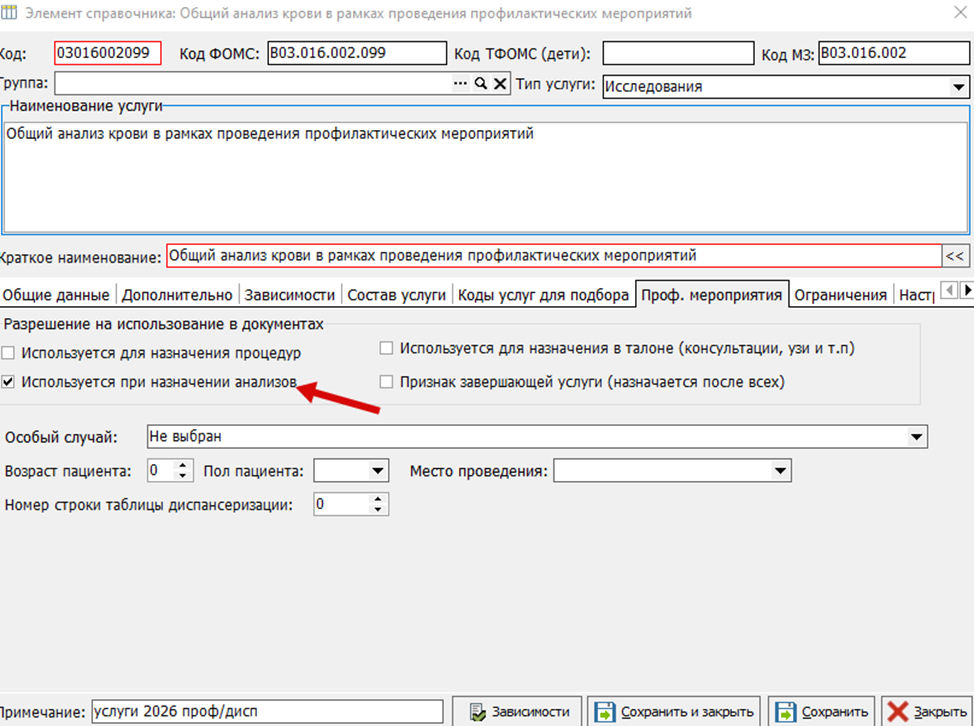Uncheck 'Используется при назначении анализов'
The image size is (974, 726).
click(8, 382)
